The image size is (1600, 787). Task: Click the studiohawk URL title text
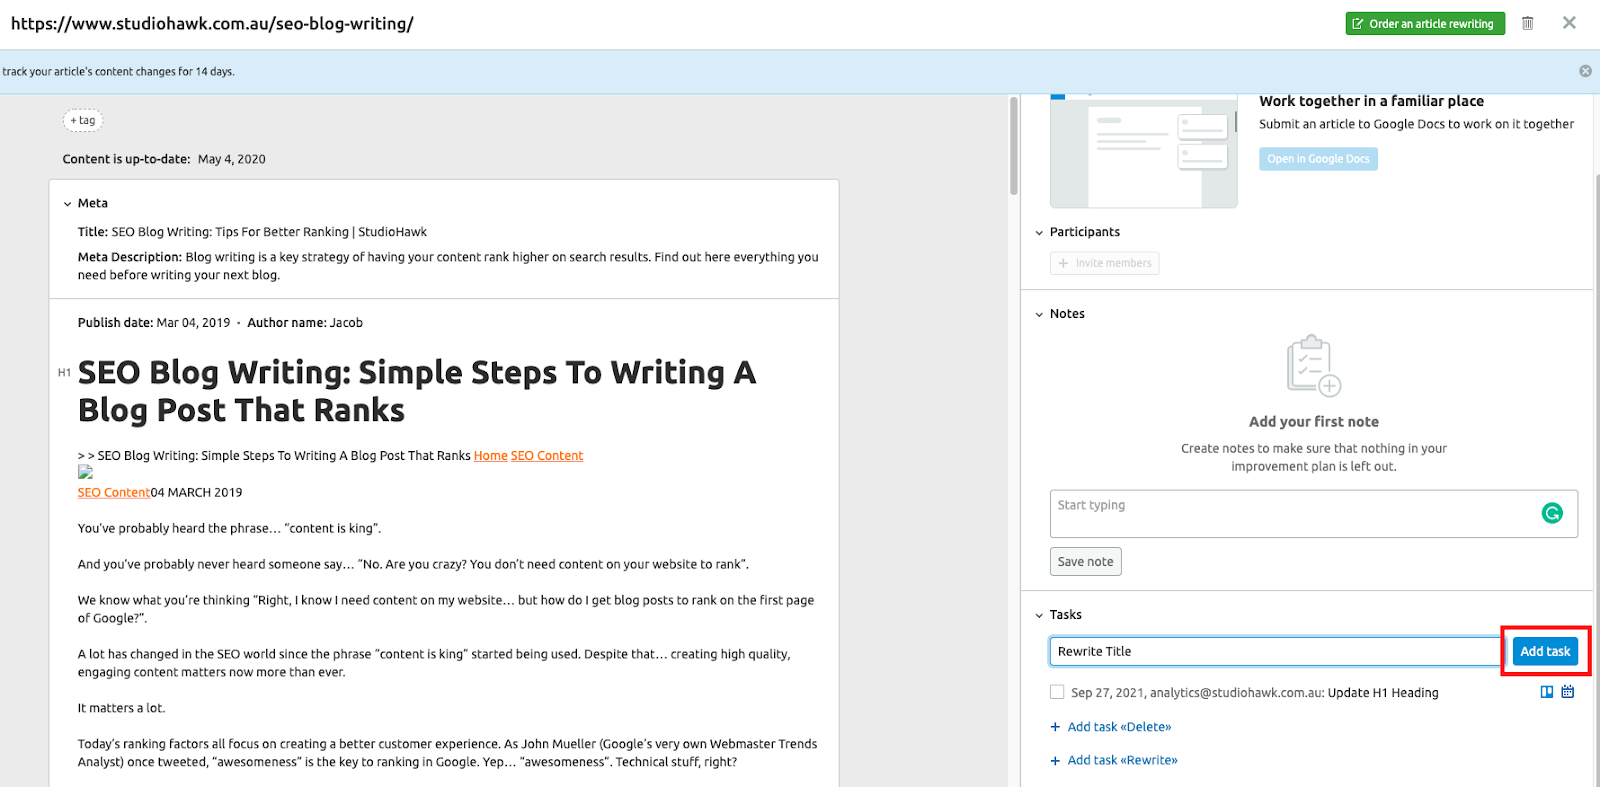(212, 23)
